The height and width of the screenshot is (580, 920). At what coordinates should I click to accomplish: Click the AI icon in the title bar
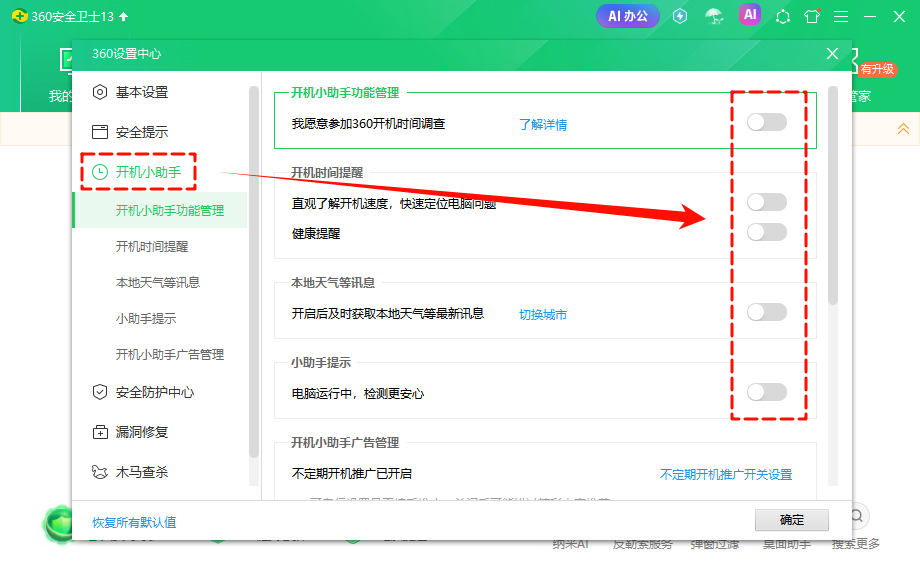point(750,15)
